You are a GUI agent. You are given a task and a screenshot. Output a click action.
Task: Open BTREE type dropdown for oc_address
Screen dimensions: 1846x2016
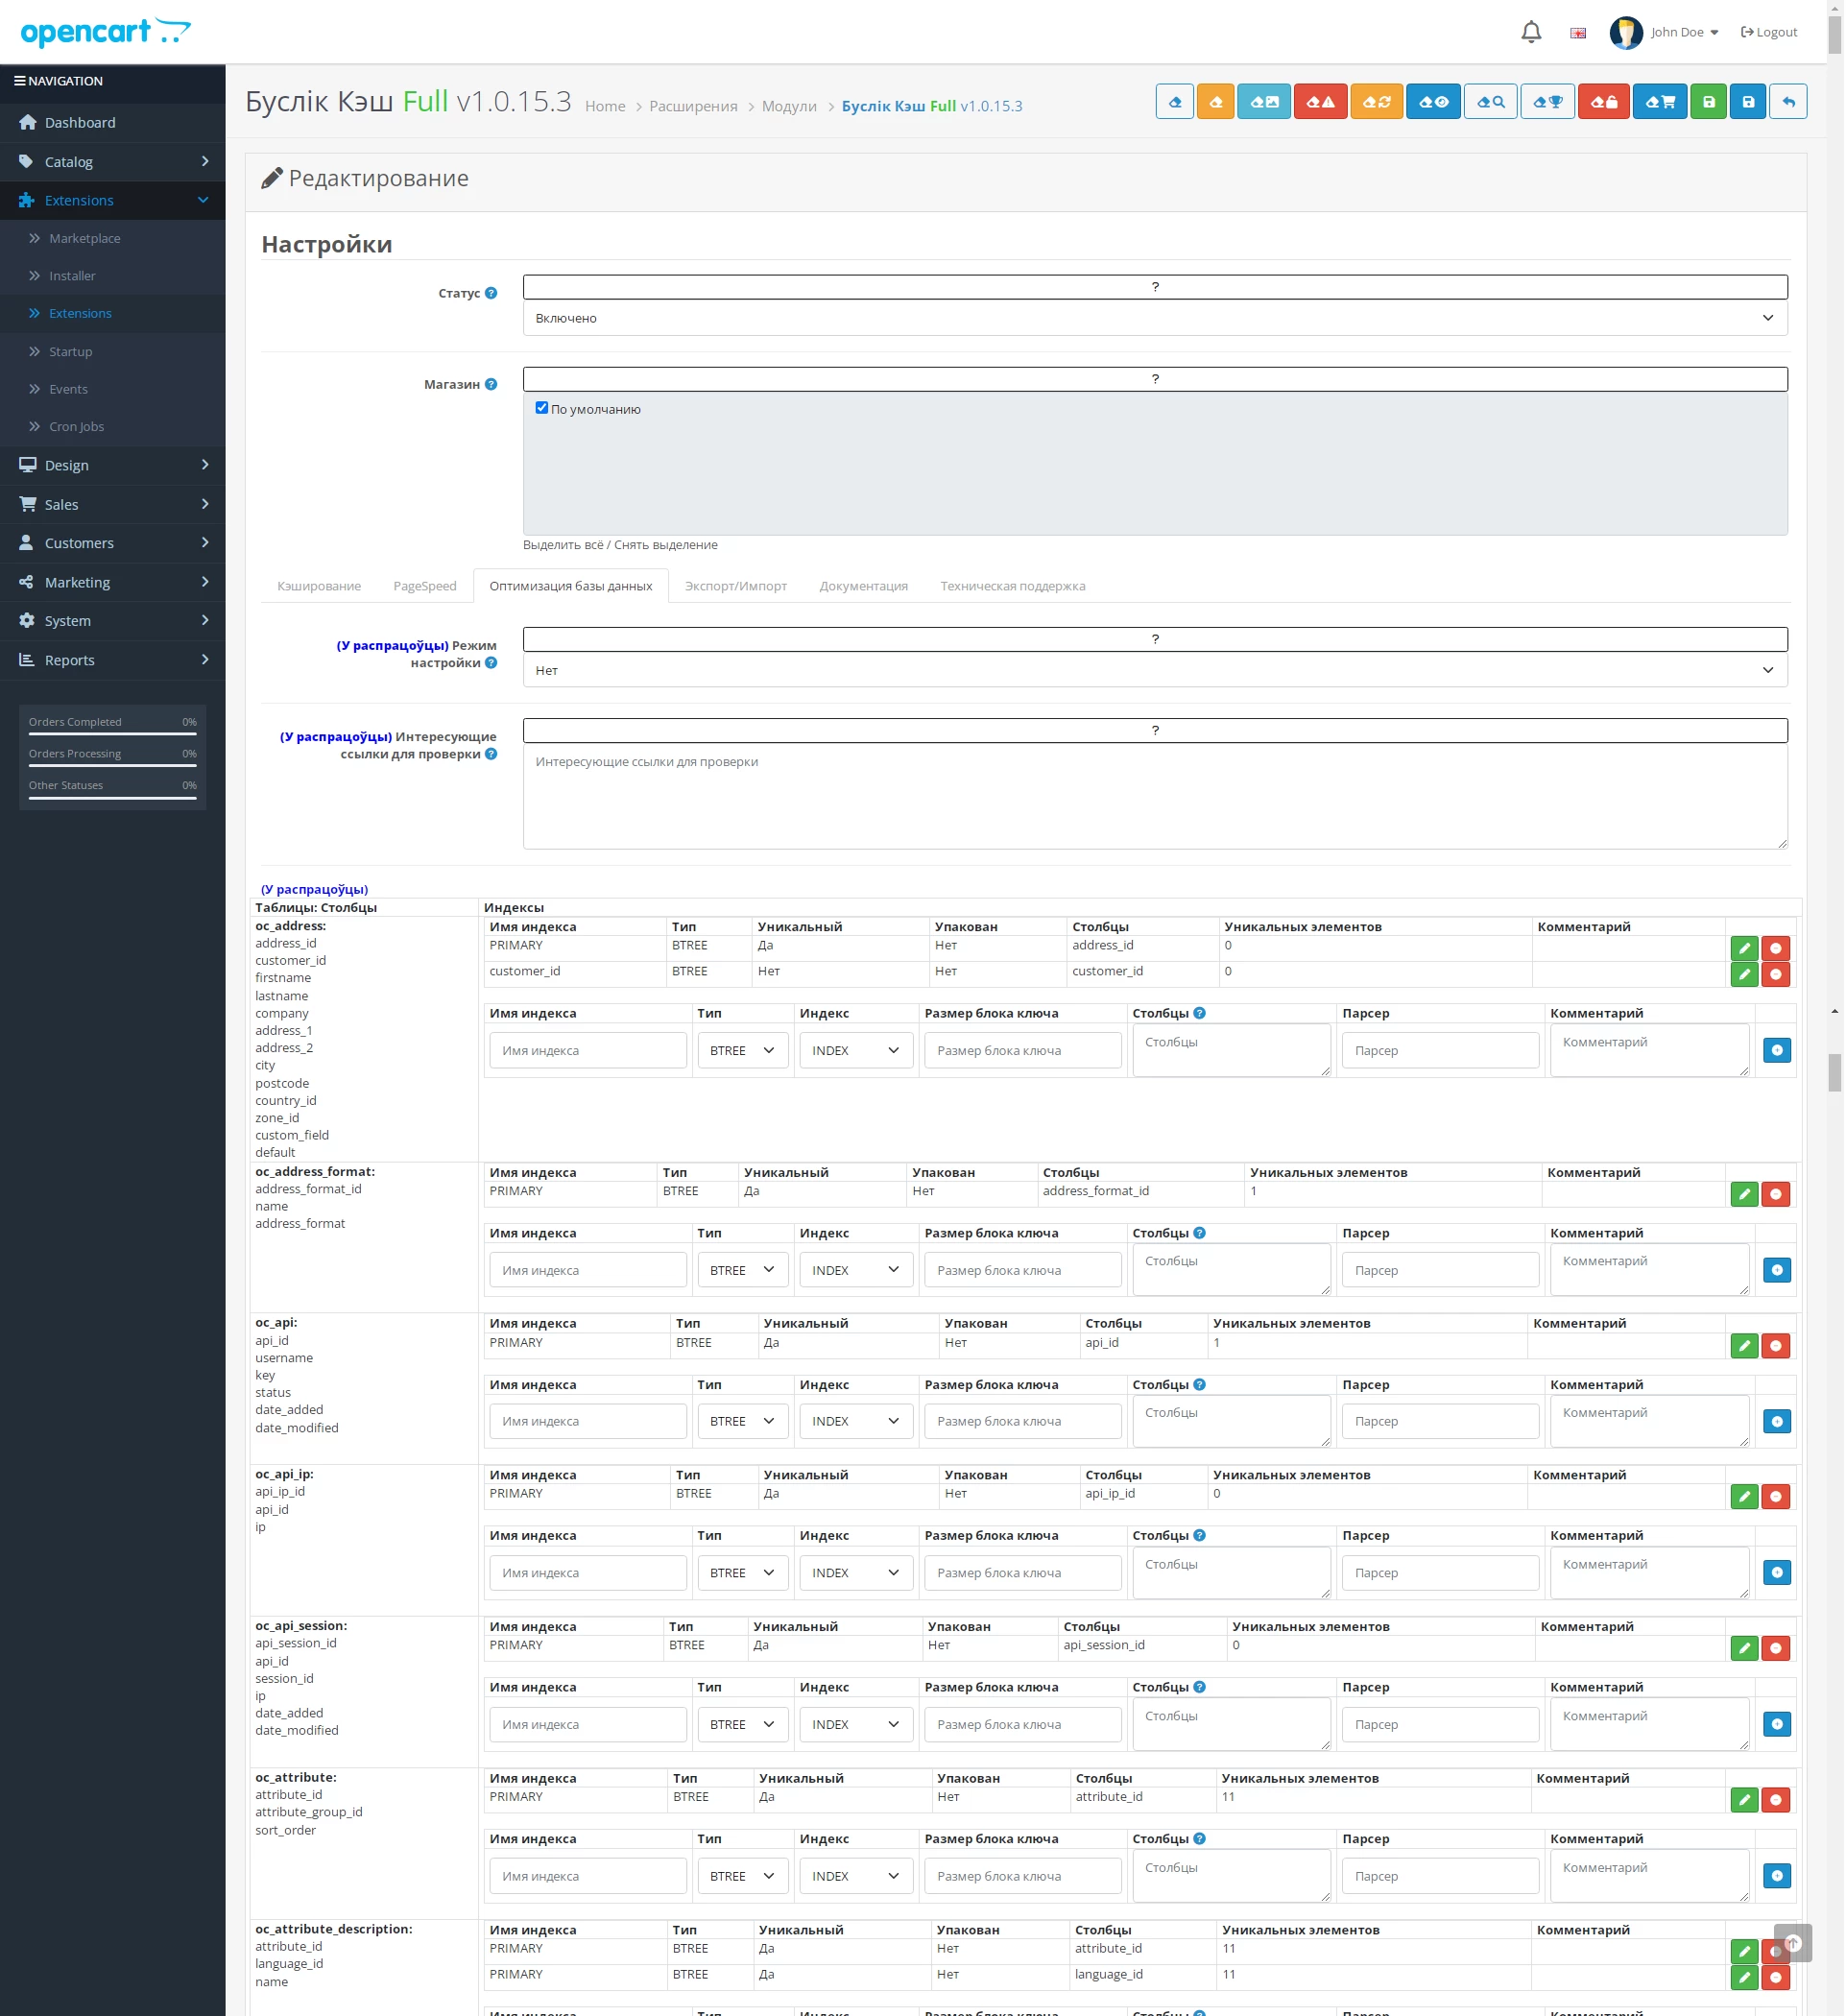point(743,1050)
